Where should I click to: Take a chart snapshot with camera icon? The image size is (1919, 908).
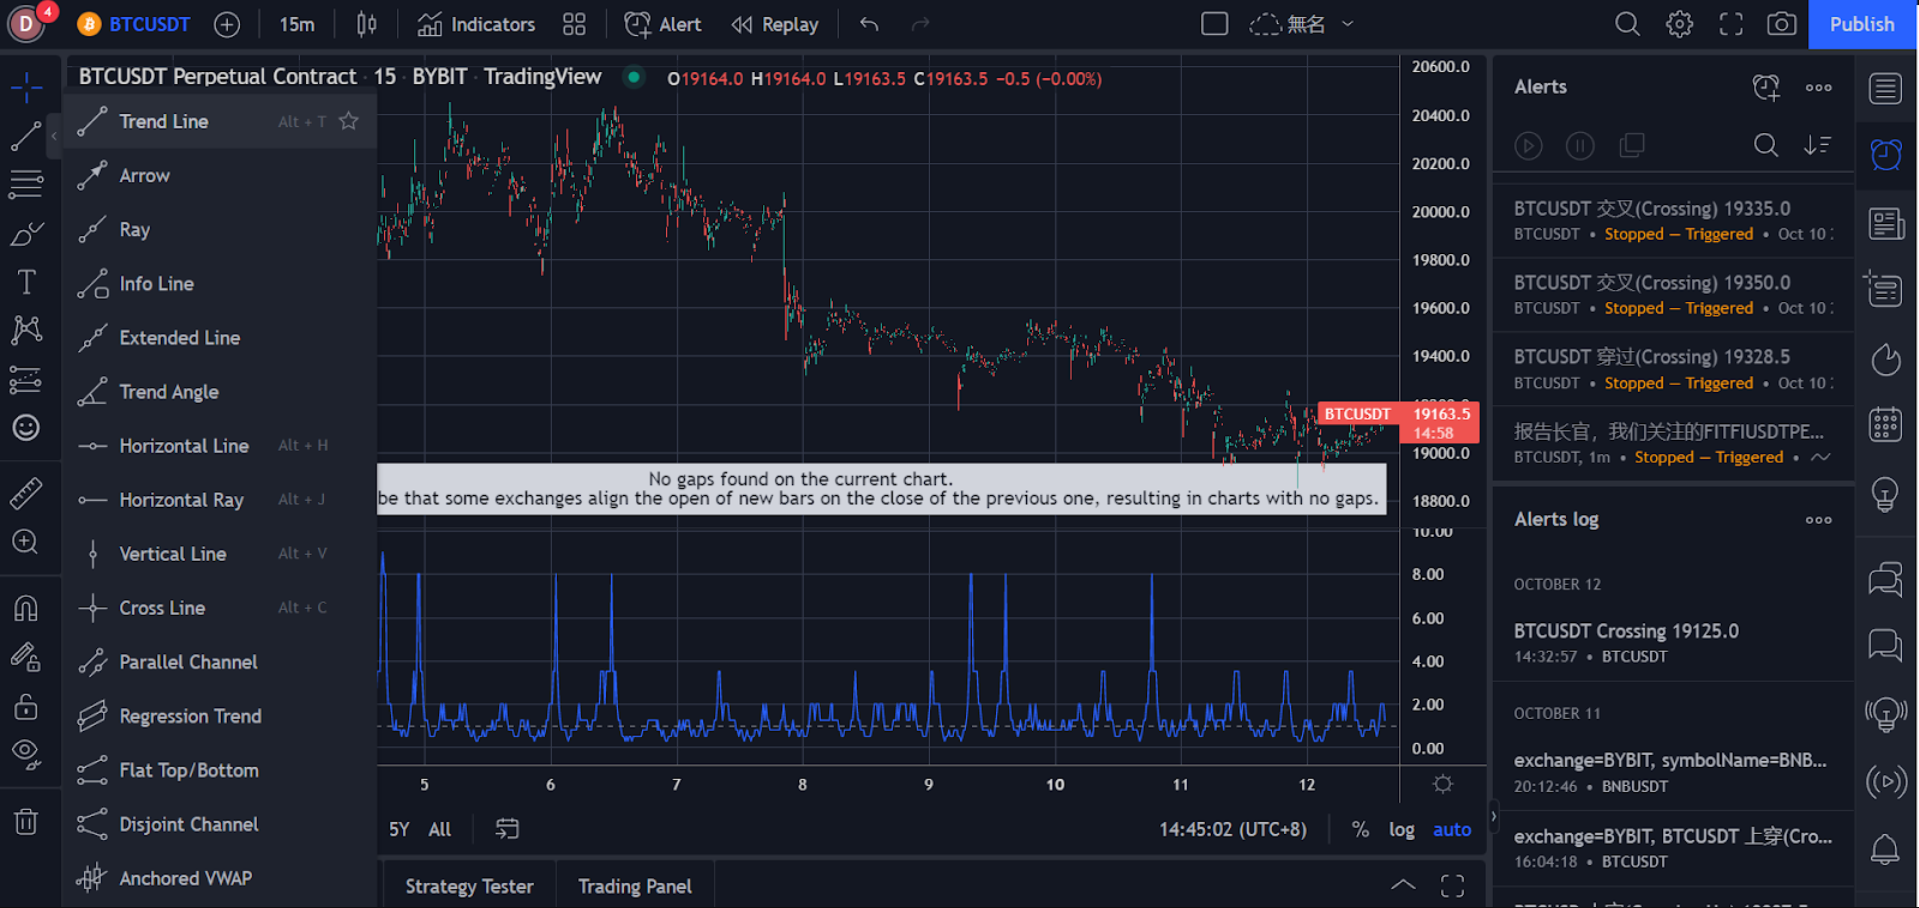pos(1781,24)
